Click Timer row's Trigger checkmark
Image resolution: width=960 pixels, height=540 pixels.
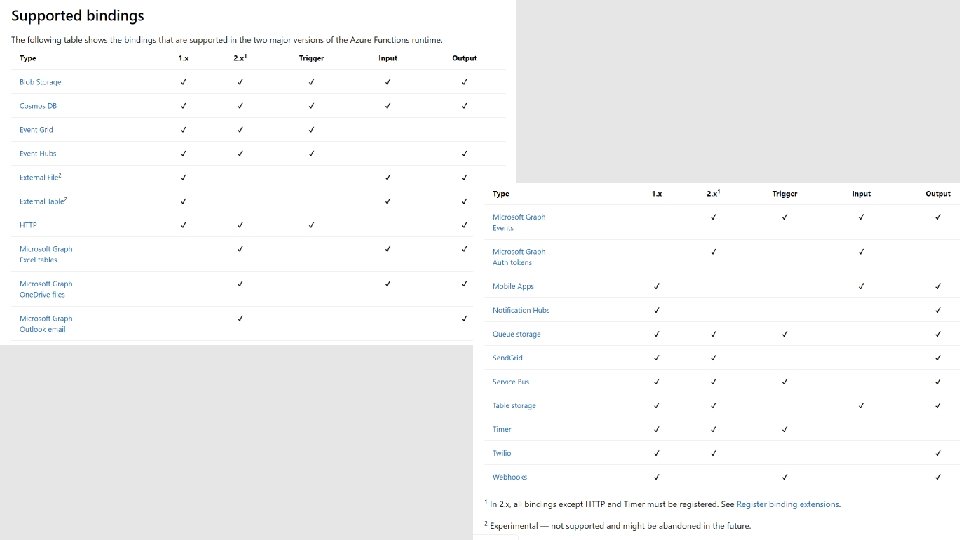784,429
